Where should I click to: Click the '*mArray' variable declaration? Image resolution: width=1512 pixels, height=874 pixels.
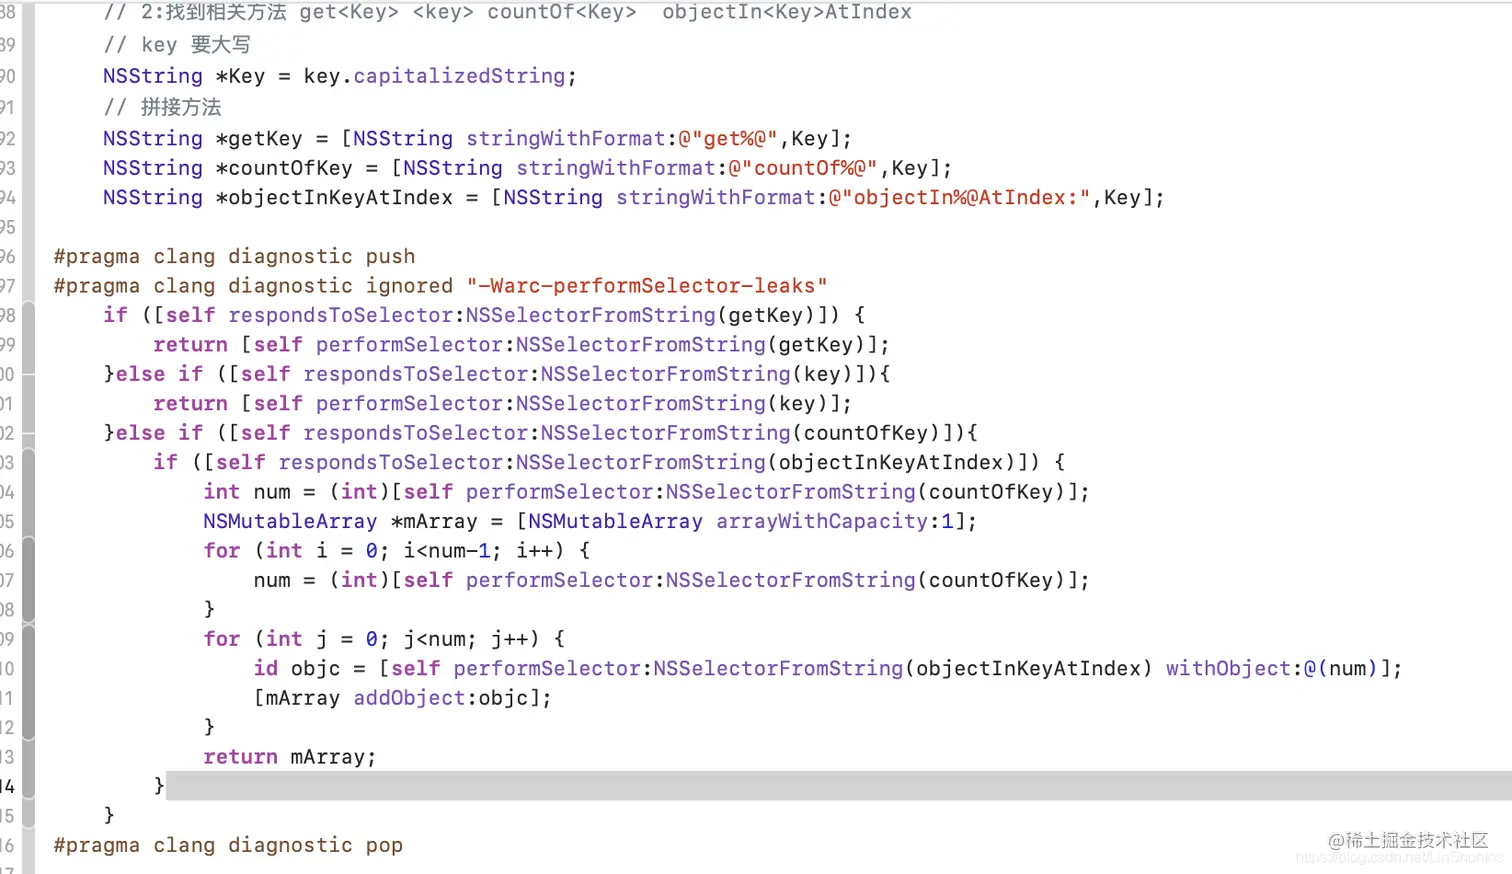point(434,521)
